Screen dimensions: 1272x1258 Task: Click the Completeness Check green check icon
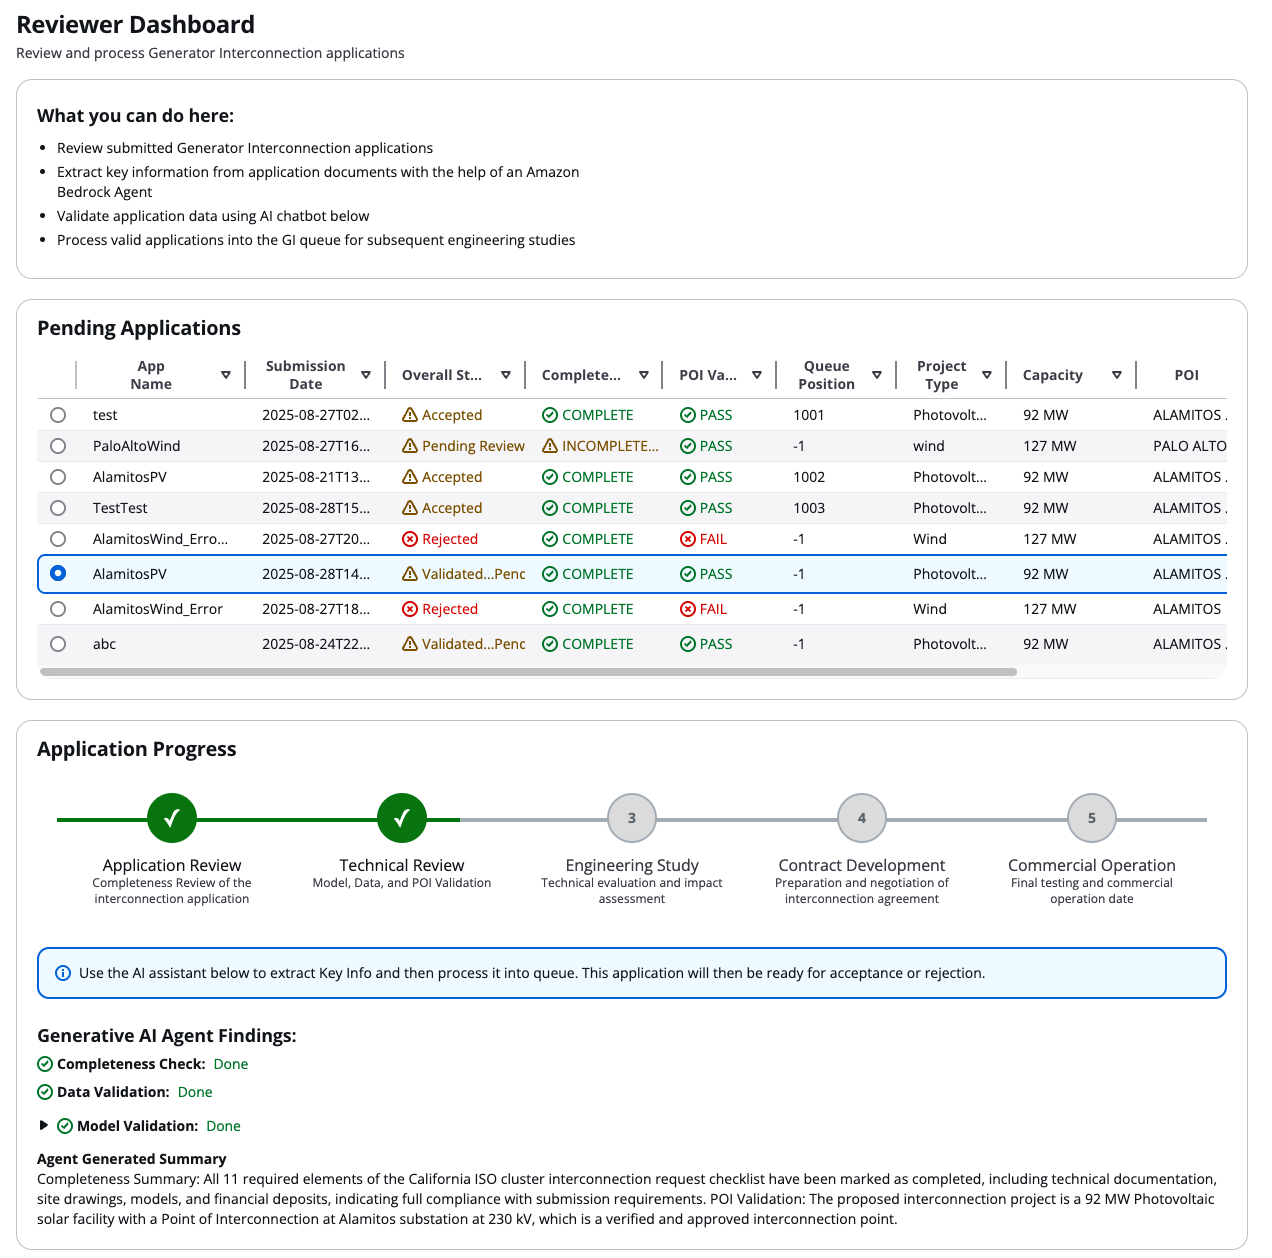click(x=45, y=1064)
